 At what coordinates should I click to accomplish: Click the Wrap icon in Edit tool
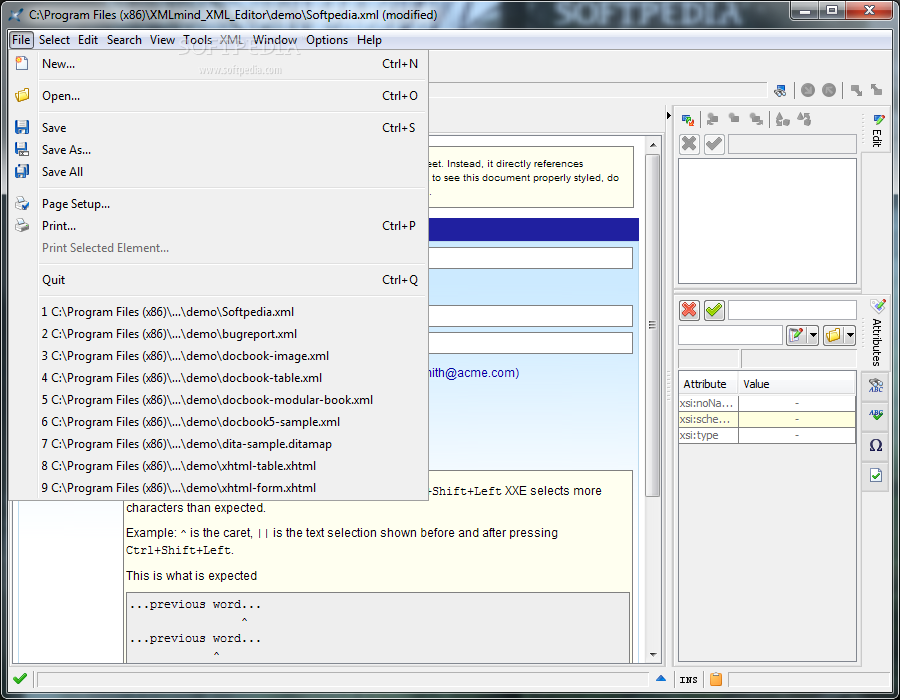click(804, 119)
